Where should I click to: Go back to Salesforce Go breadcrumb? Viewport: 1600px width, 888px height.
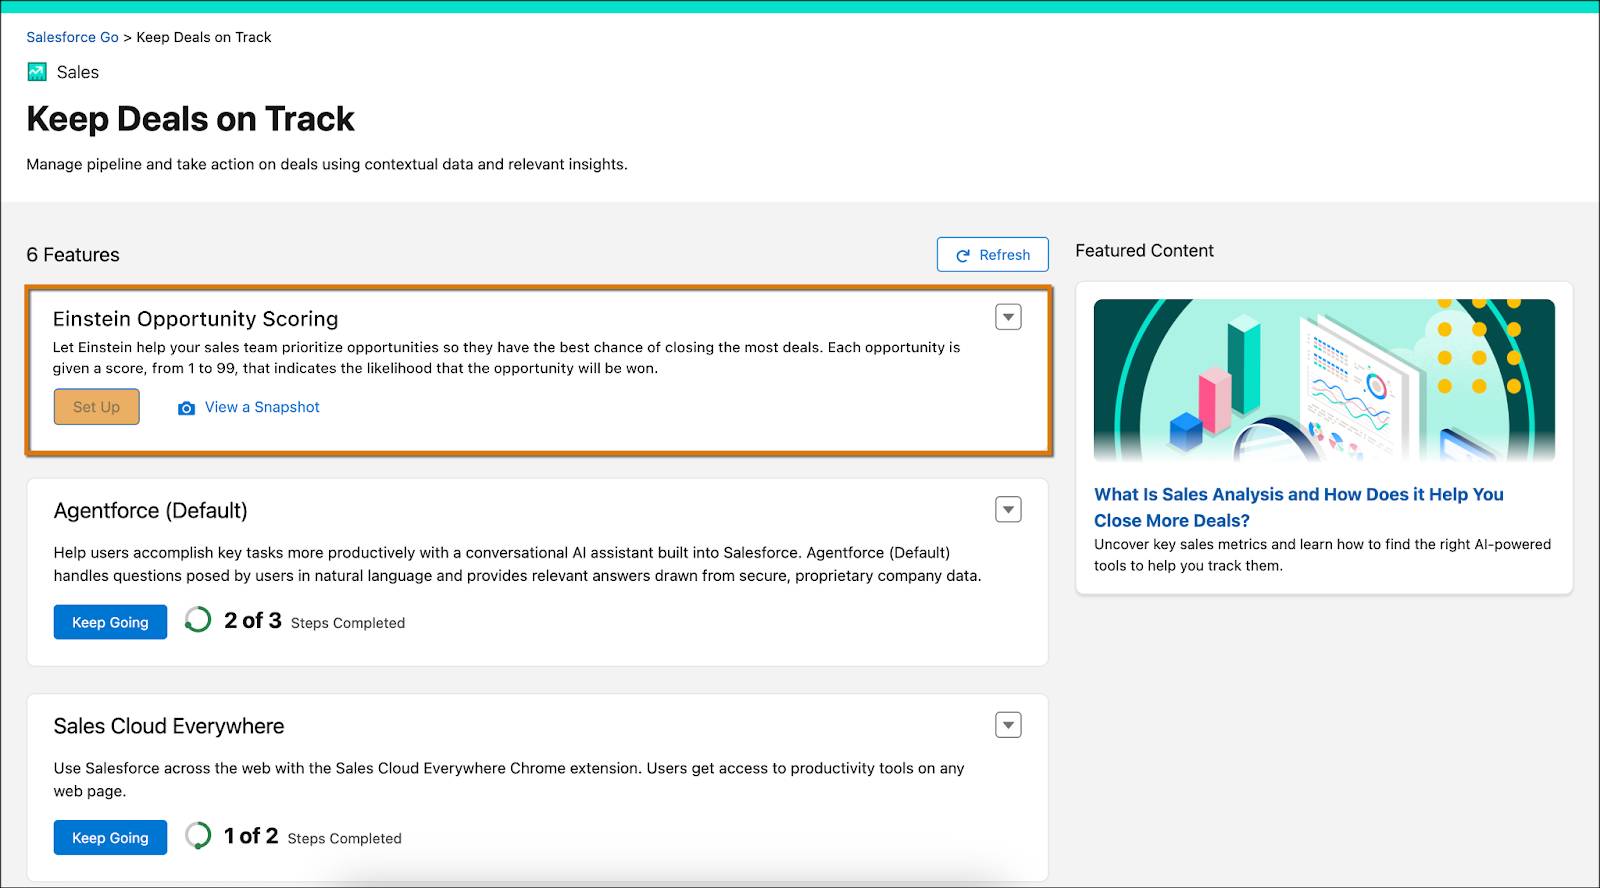pos(72,37)
